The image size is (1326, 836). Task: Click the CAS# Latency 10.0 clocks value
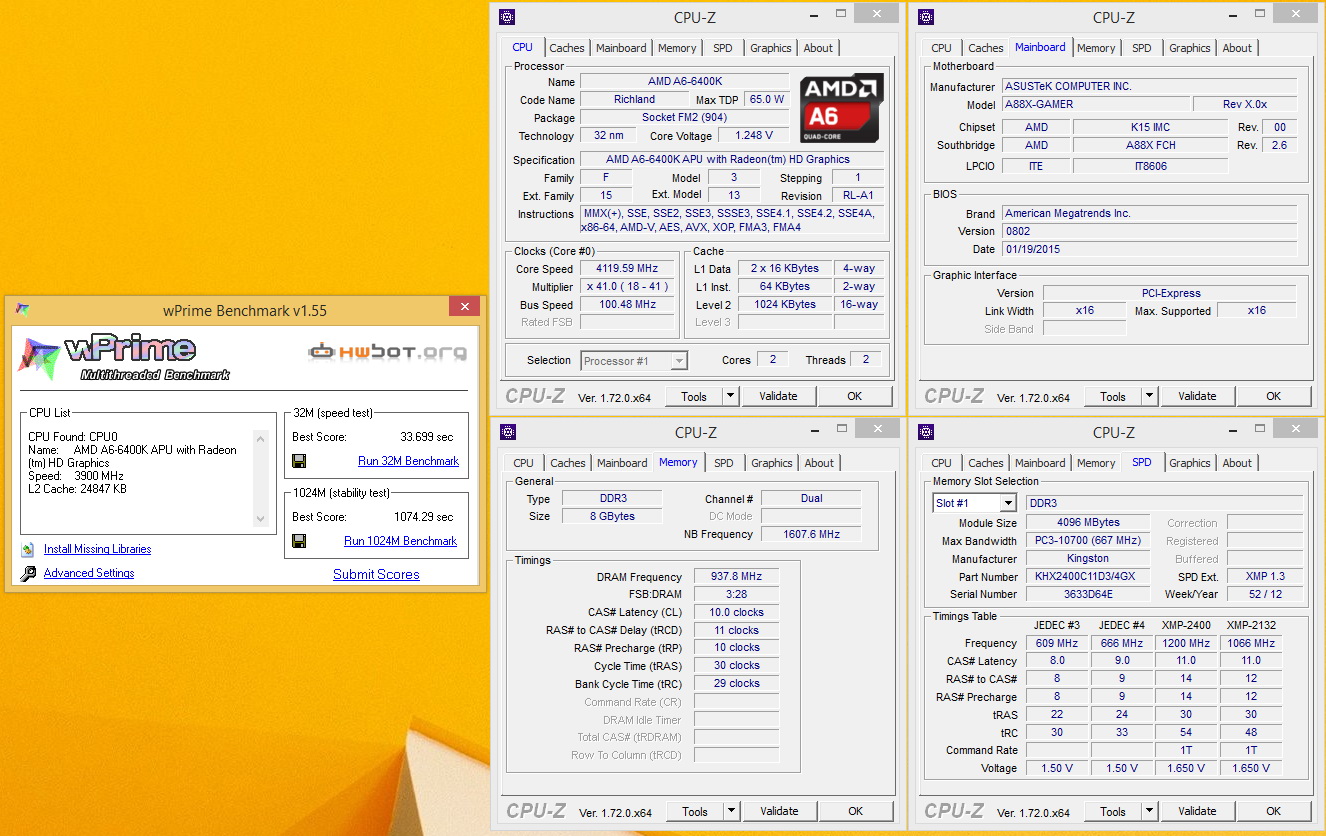coord(735,612)
